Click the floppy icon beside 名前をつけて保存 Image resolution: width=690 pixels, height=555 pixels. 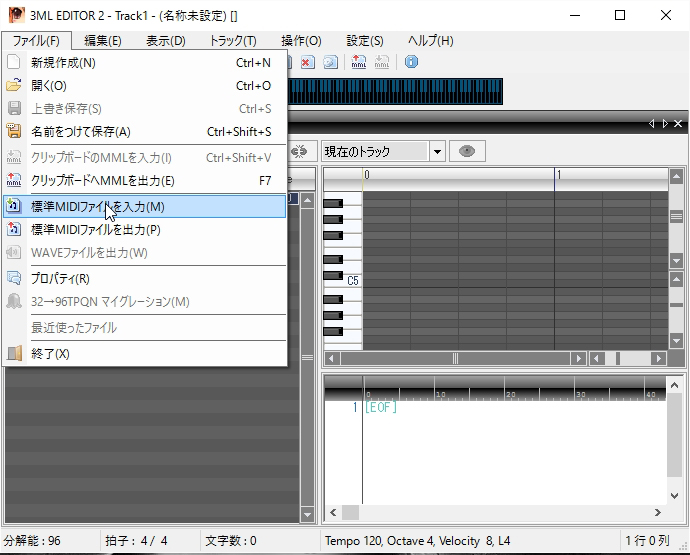[x=14, y=131]
